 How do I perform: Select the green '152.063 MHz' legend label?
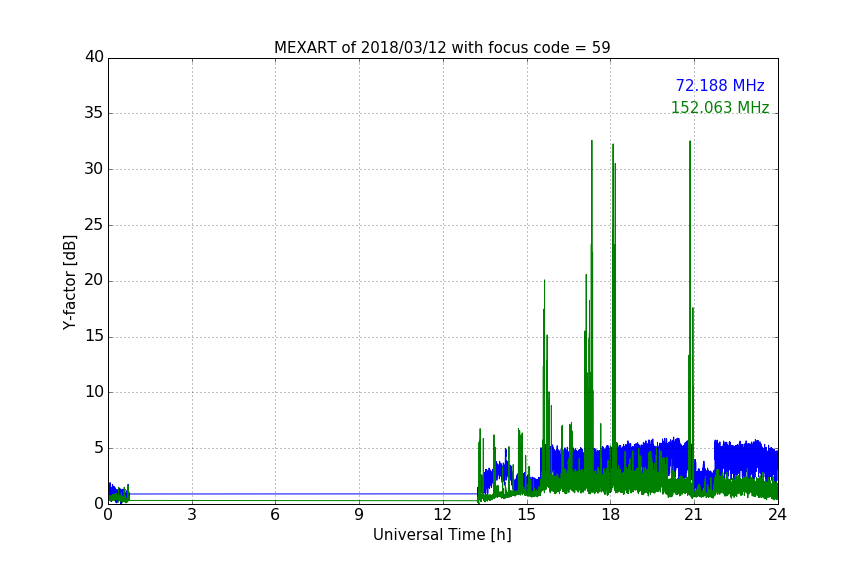720,107
